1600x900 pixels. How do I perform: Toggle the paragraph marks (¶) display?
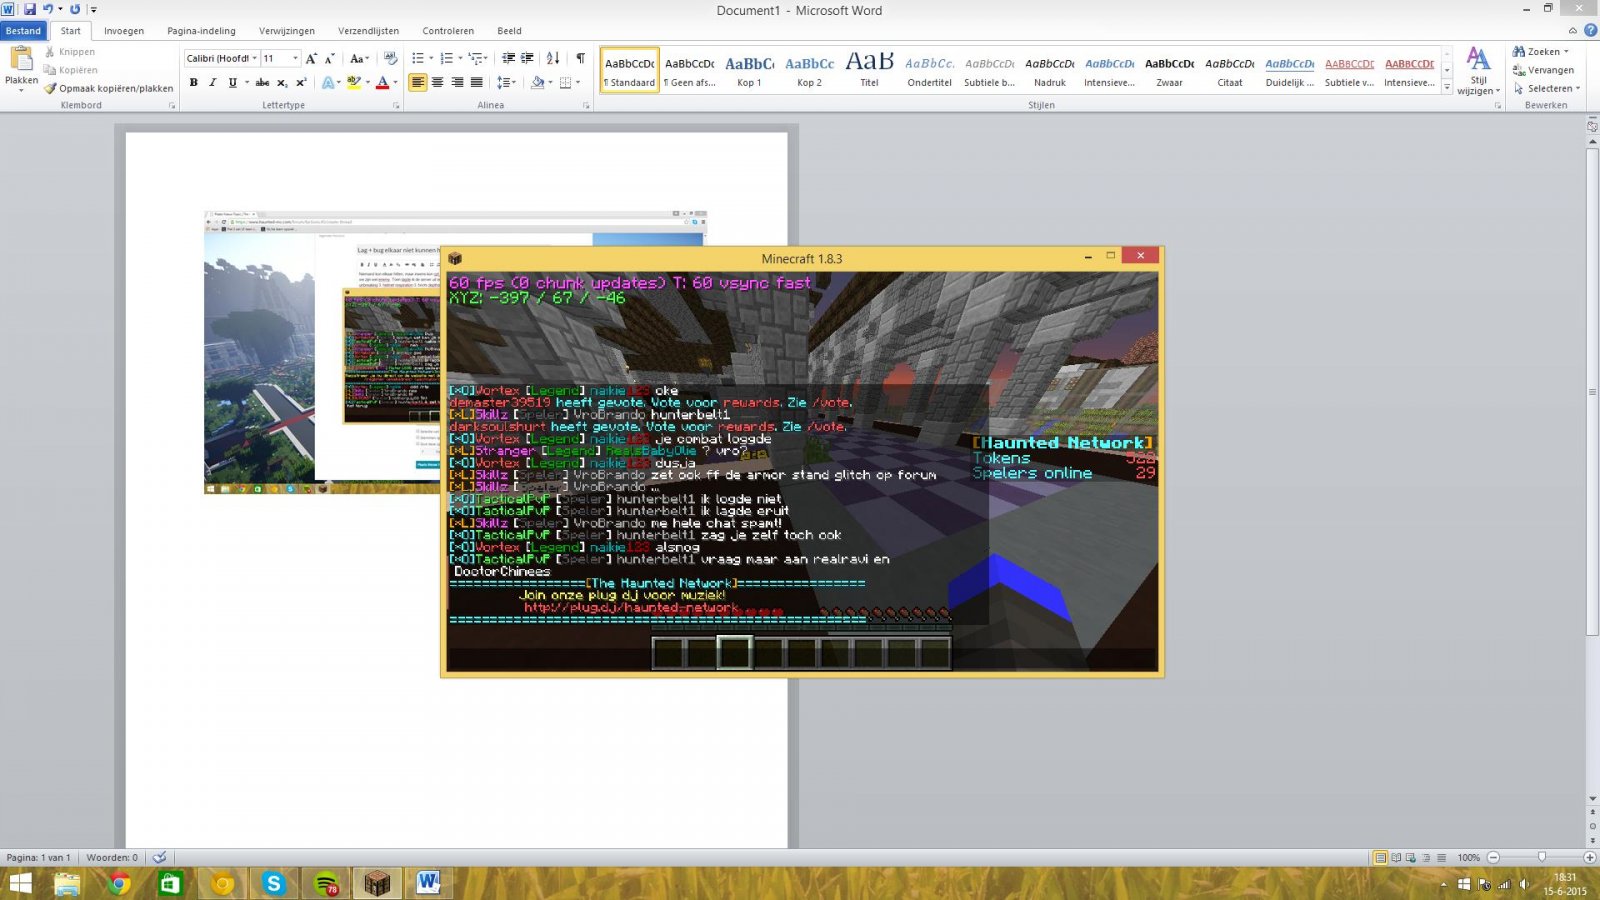580,58
